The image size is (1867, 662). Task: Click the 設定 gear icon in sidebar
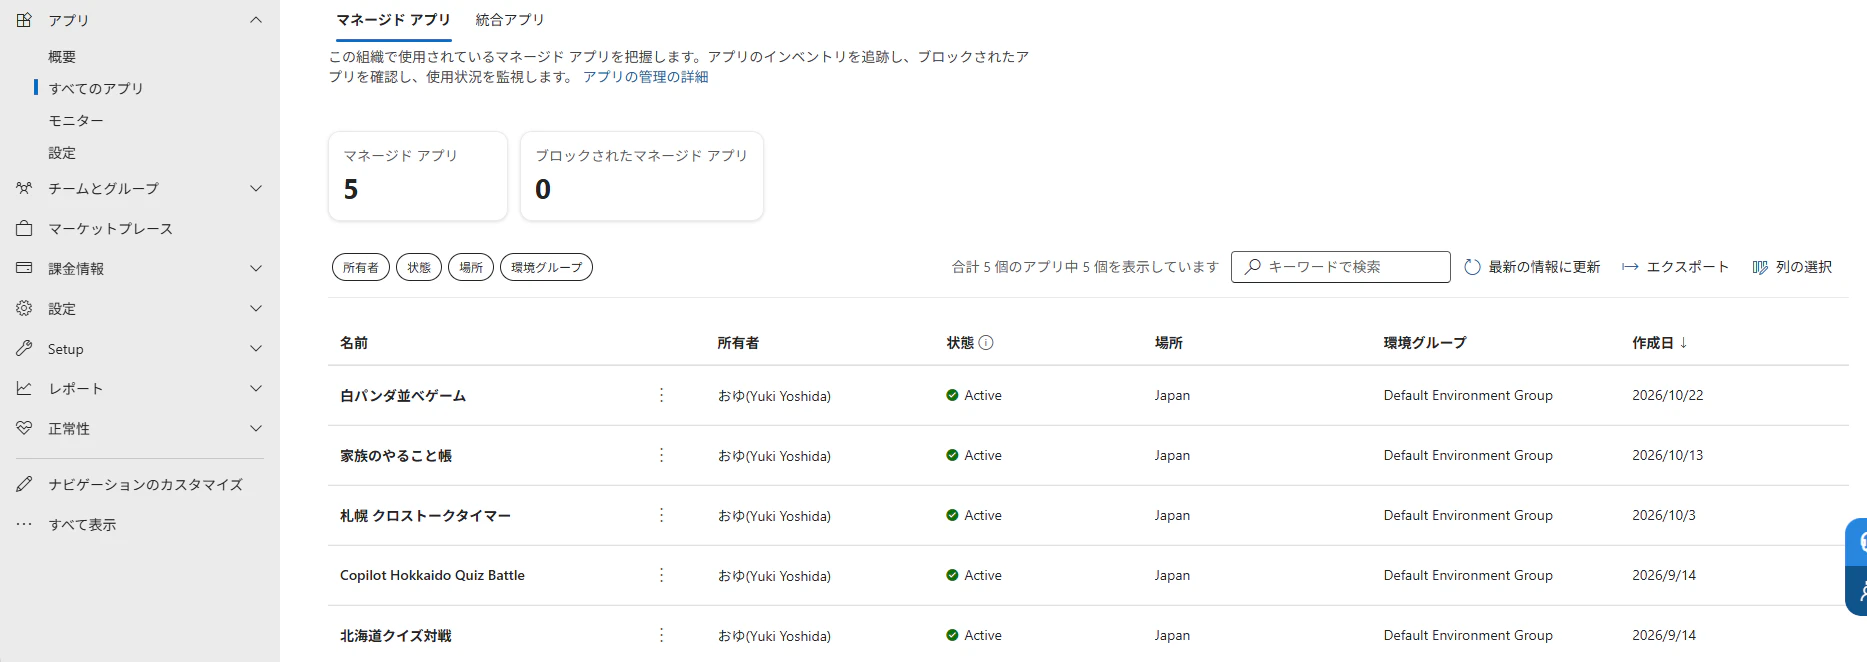click(x=24, y=308)
